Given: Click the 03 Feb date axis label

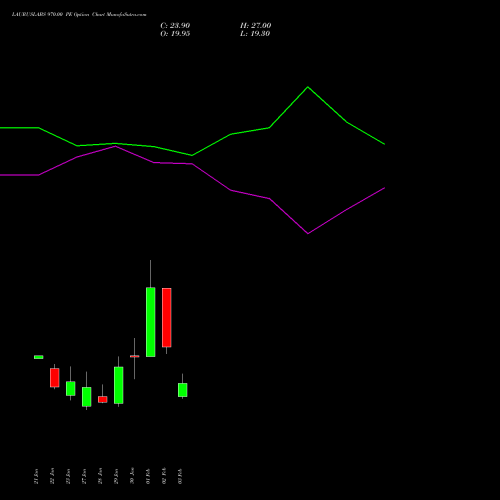Looking at the screenshot, I should tap(180, 476).
